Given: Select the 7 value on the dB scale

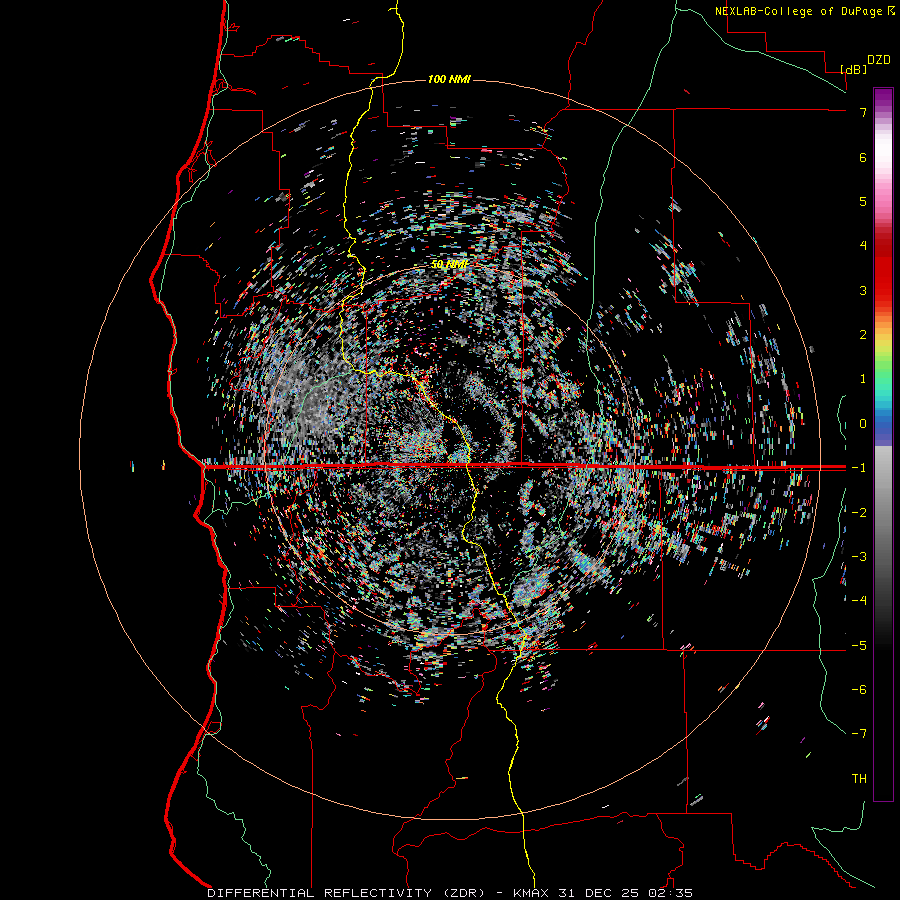Looking at the screenshot, I should (863, 112).
